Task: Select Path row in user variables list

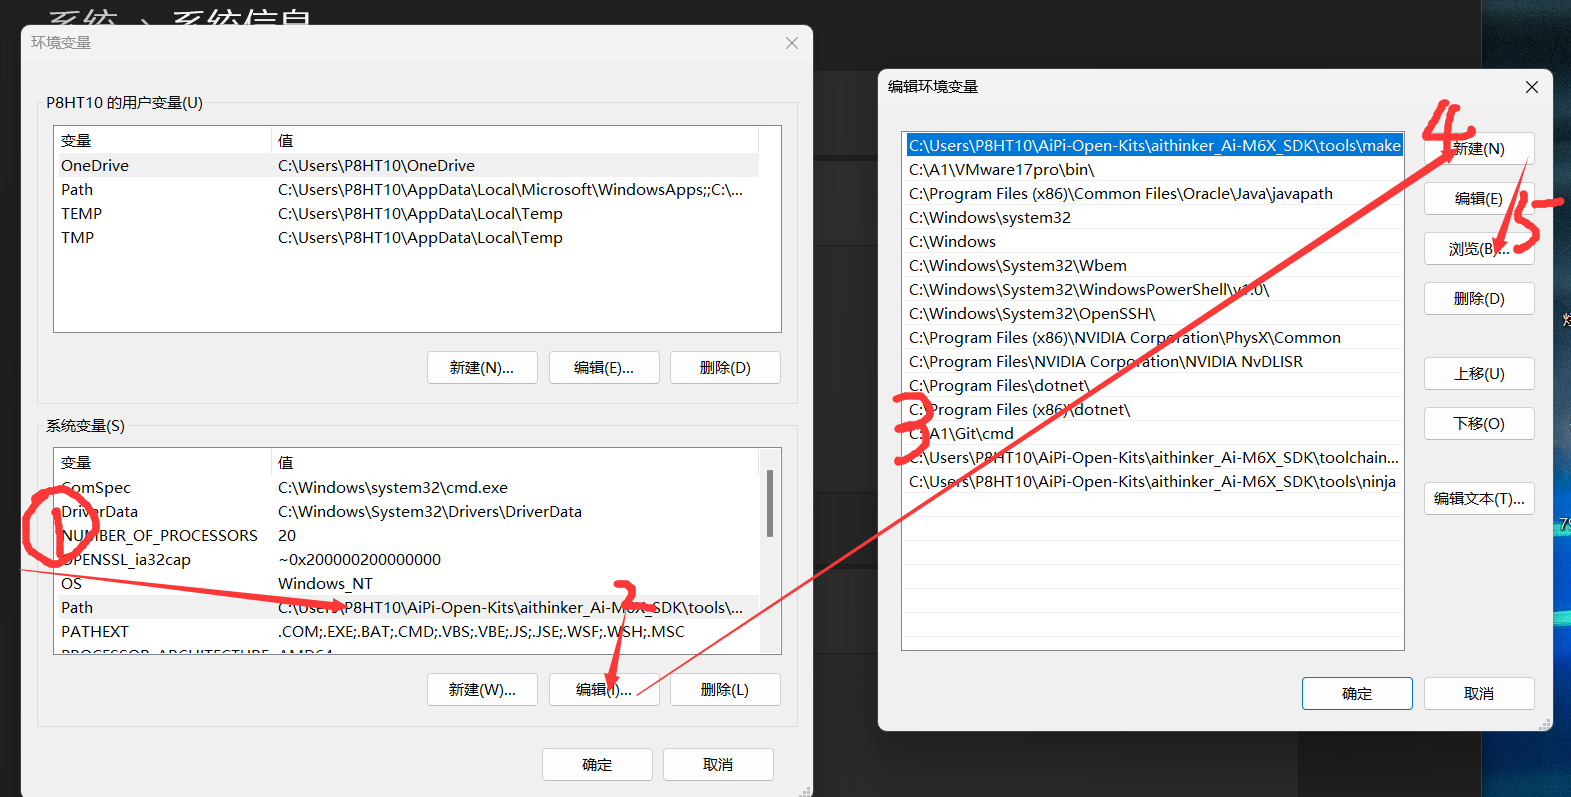Action: coord(407,189)
